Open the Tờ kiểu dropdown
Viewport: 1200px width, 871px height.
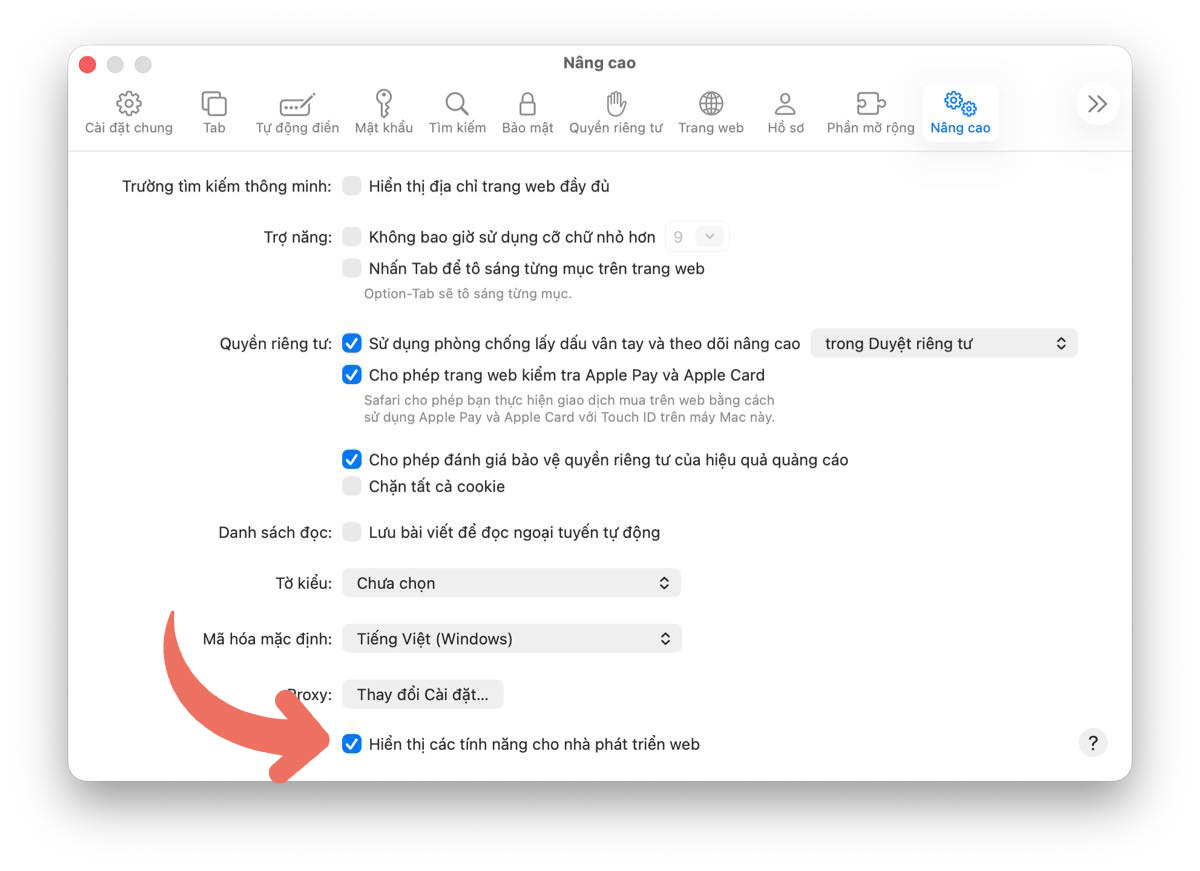coord(511,582)
